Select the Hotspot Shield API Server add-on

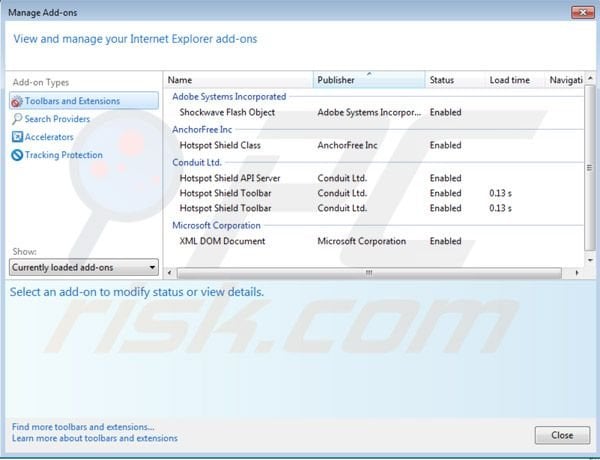230,178
